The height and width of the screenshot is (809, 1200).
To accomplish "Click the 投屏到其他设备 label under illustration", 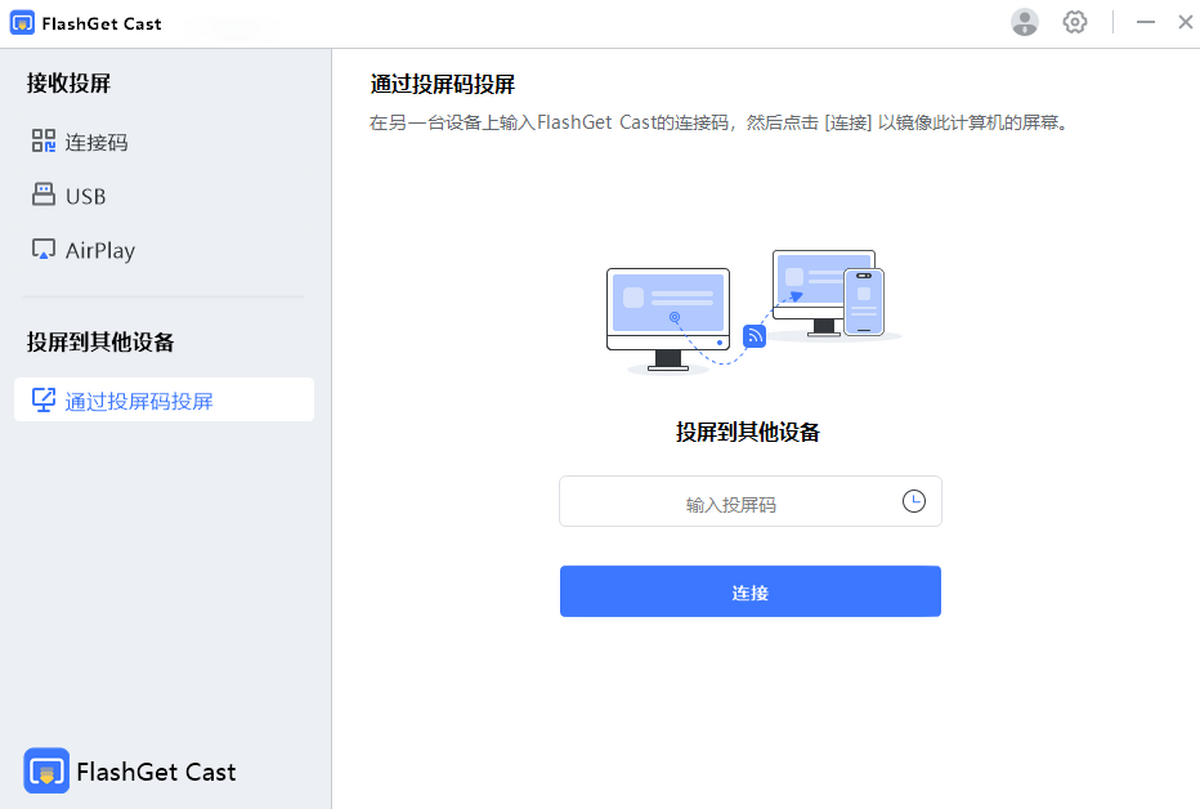I will tap(748, 432).
